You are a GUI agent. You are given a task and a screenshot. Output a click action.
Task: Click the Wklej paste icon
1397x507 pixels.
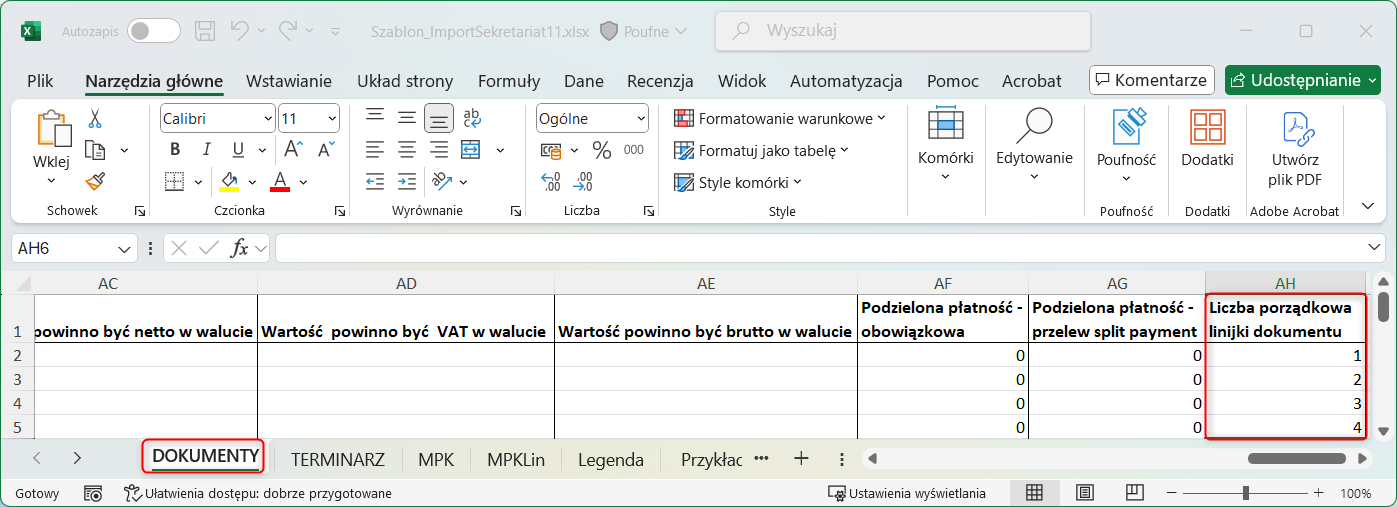click(52, 130)
